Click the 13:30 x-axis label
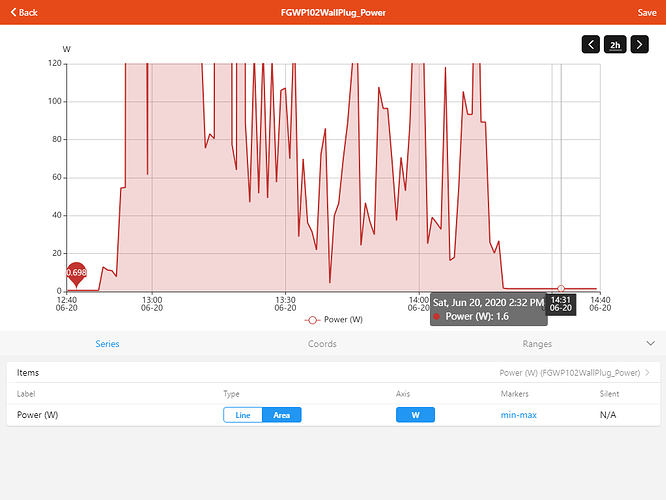666x500 pixels. tap(285, 304)
